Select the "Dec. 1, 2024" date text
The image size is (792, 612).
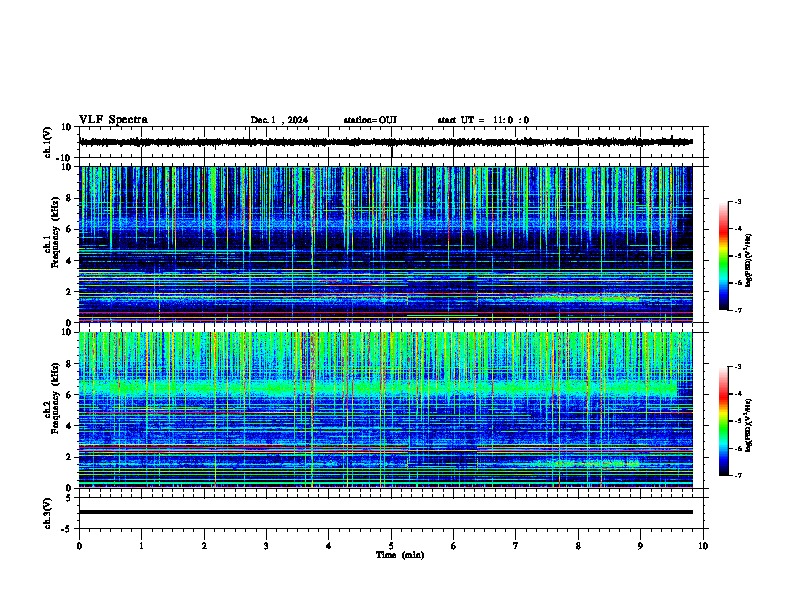coord(279,120)
